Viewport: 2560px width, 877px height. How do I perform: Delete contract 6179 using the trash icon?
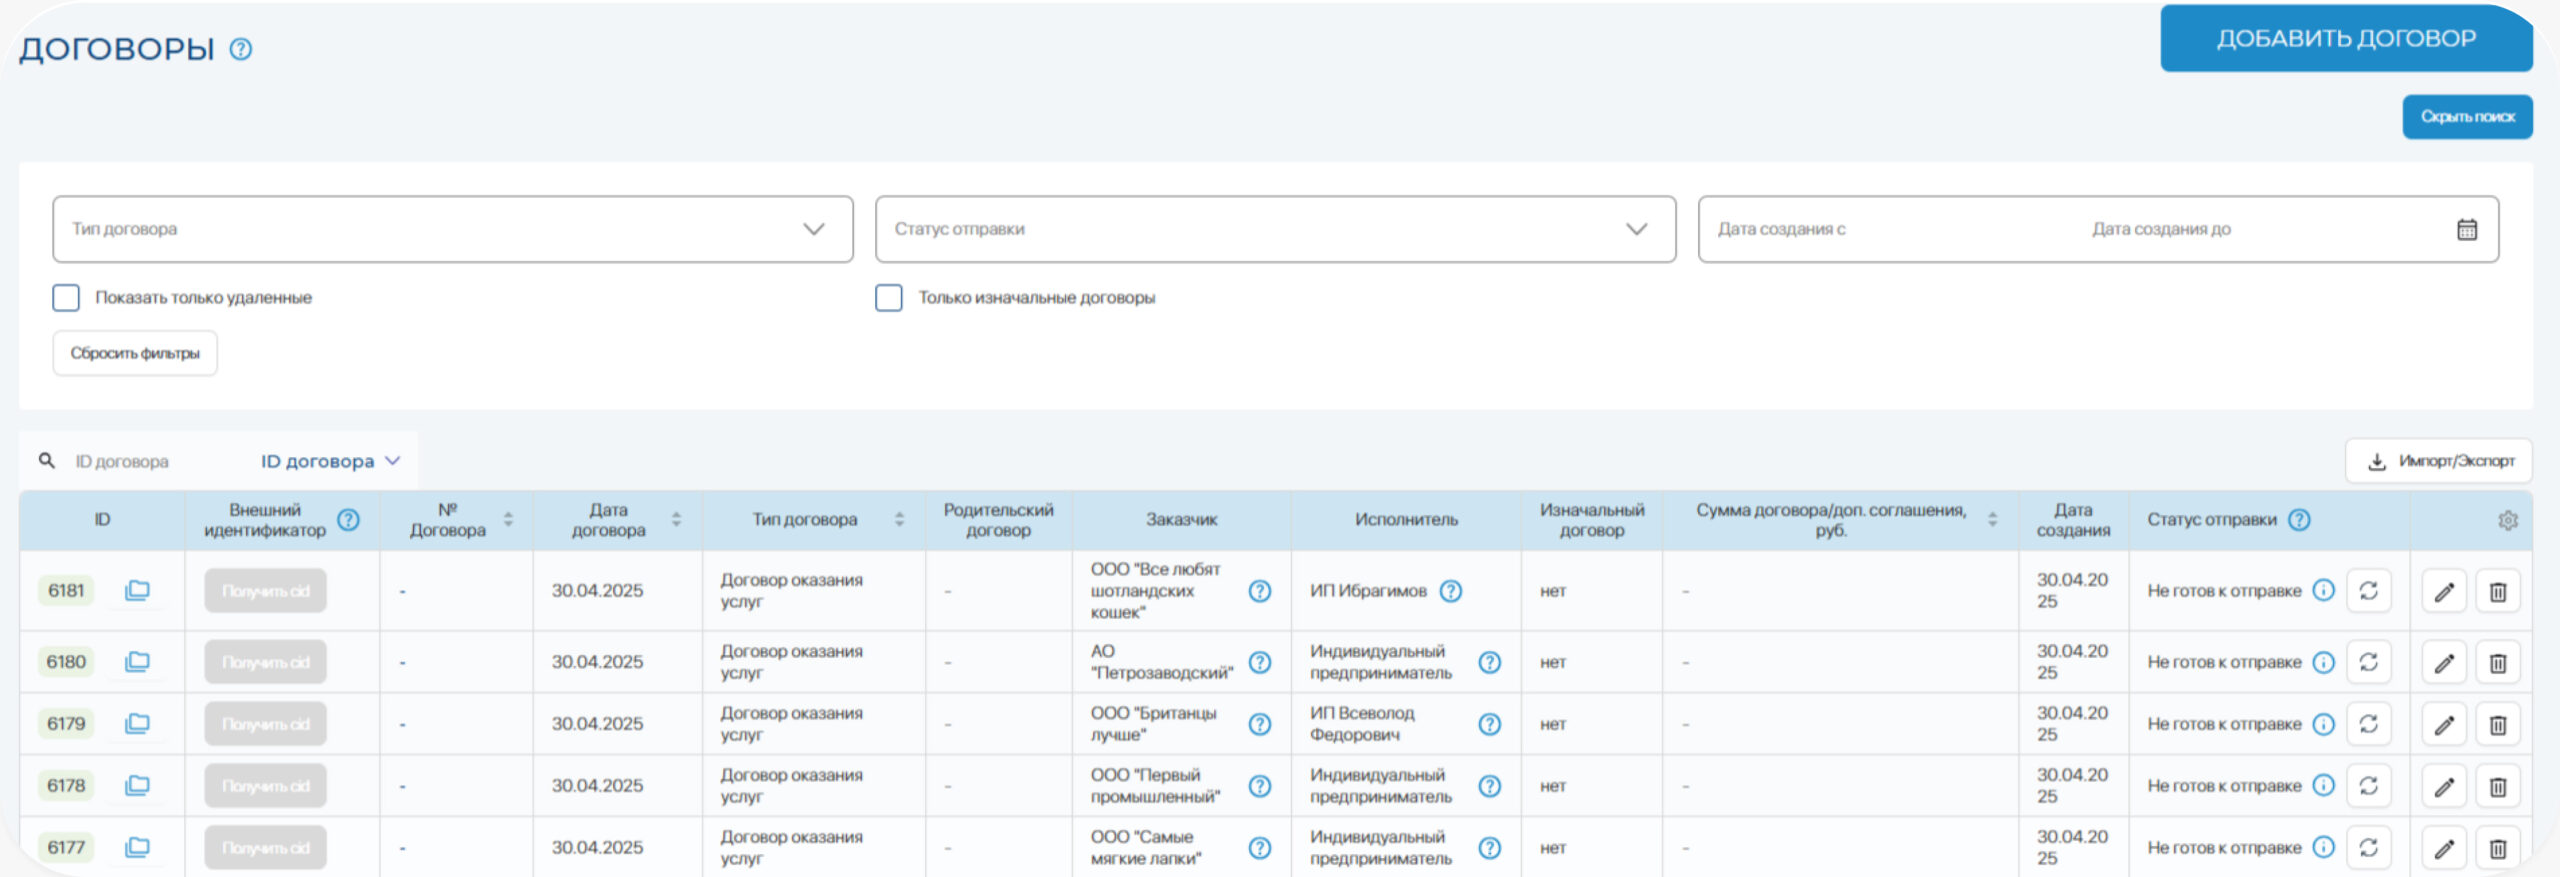pyautogui.click(x=2497, y=724)
